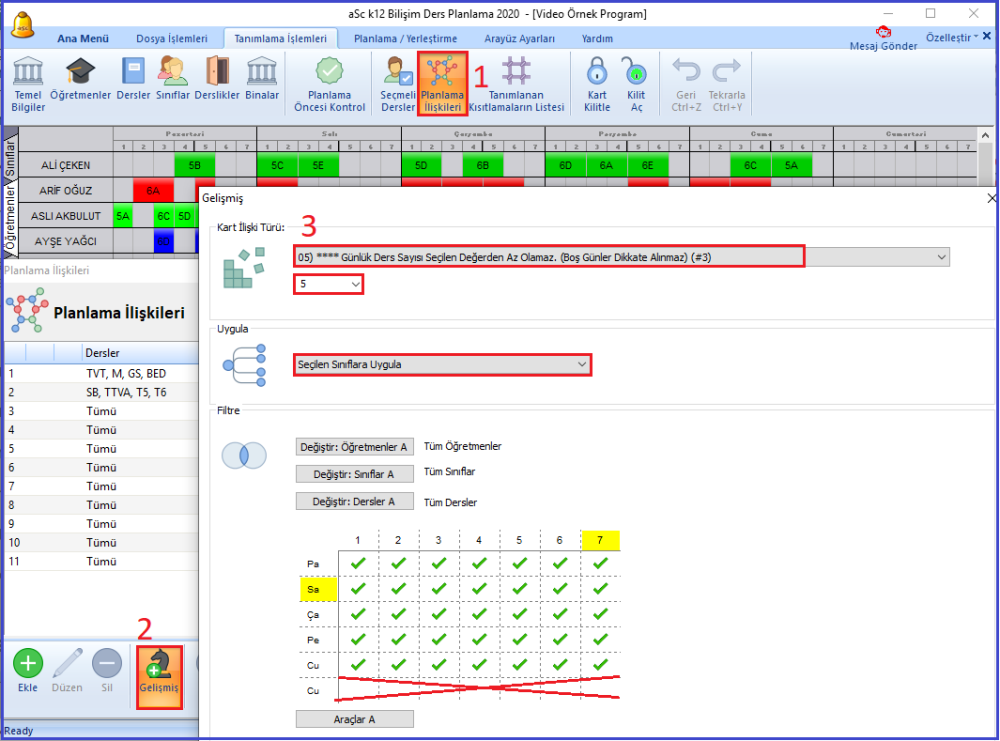Select ALİ ÇEKEN teacher row
1000x741 pixels.
click(66, 165)
